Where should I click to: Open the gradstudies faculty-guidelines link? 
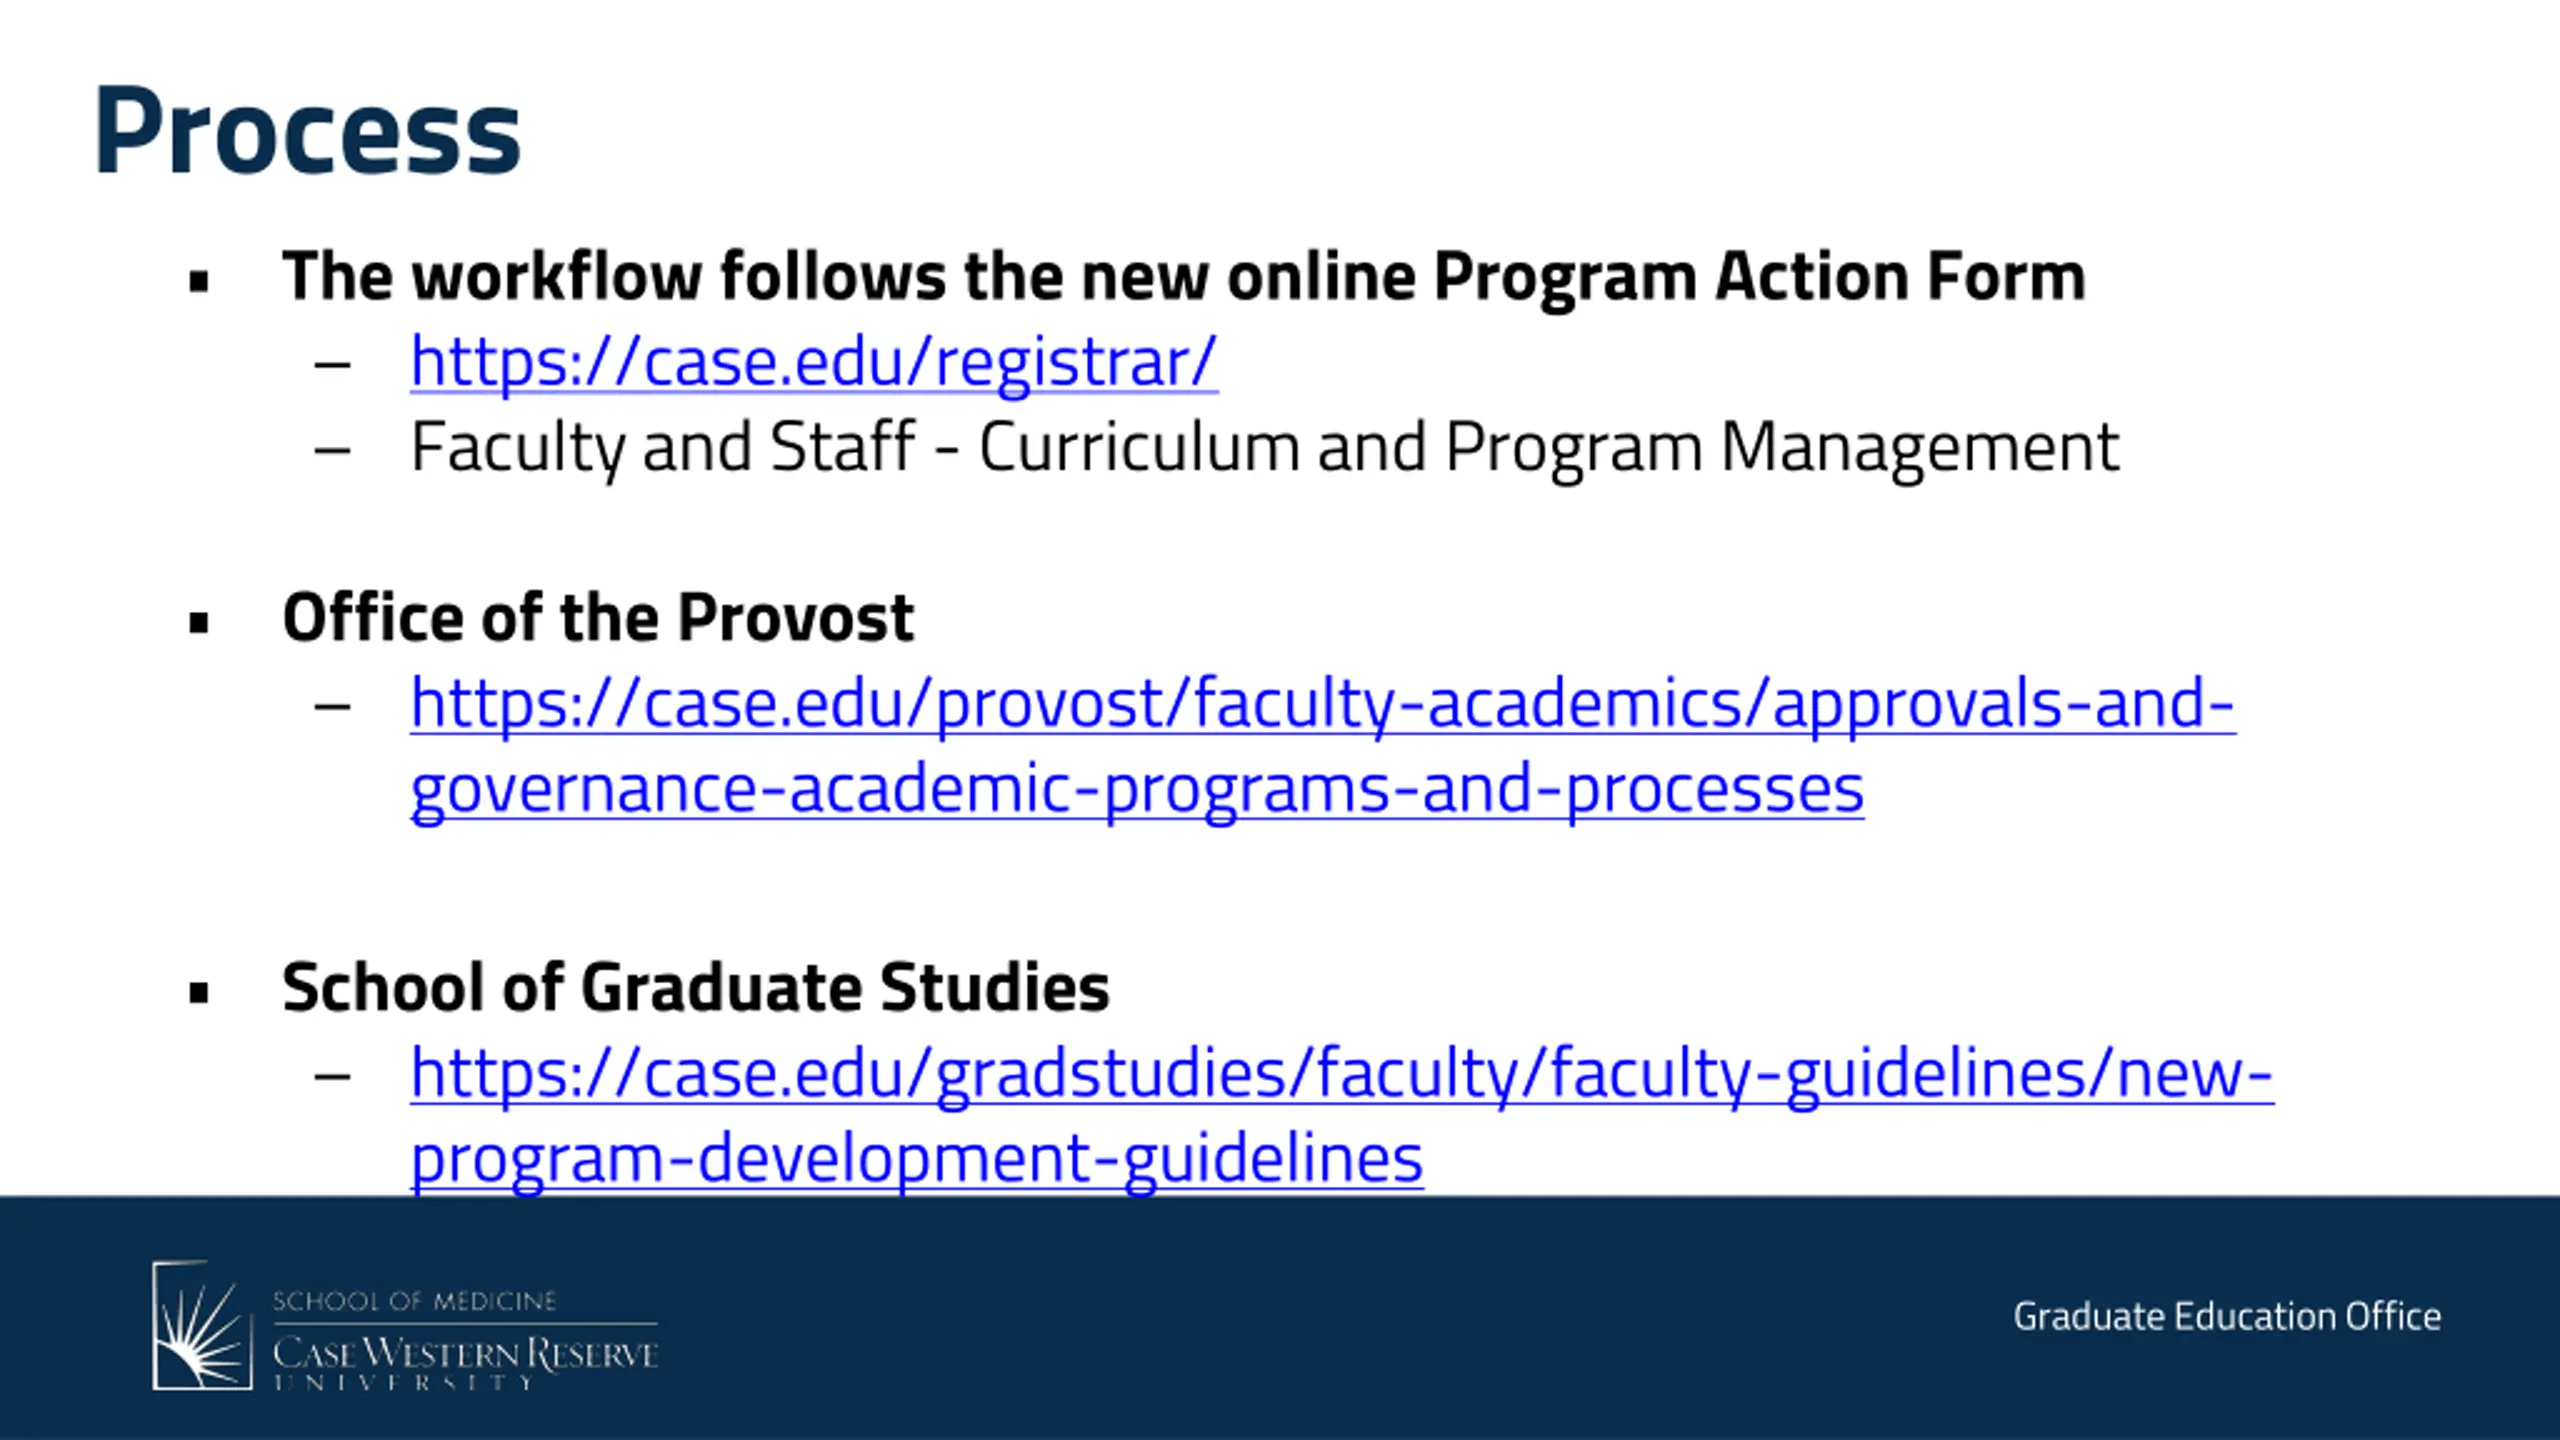point(1342,1075)
